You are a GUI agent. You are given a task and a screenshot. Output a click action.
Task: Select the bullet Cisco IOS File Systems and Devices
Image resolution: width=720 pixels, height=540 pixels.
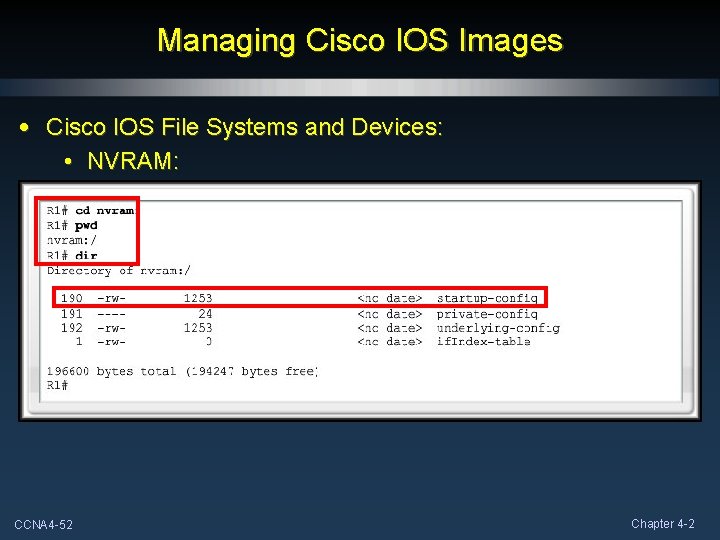(x=244, y=127)
